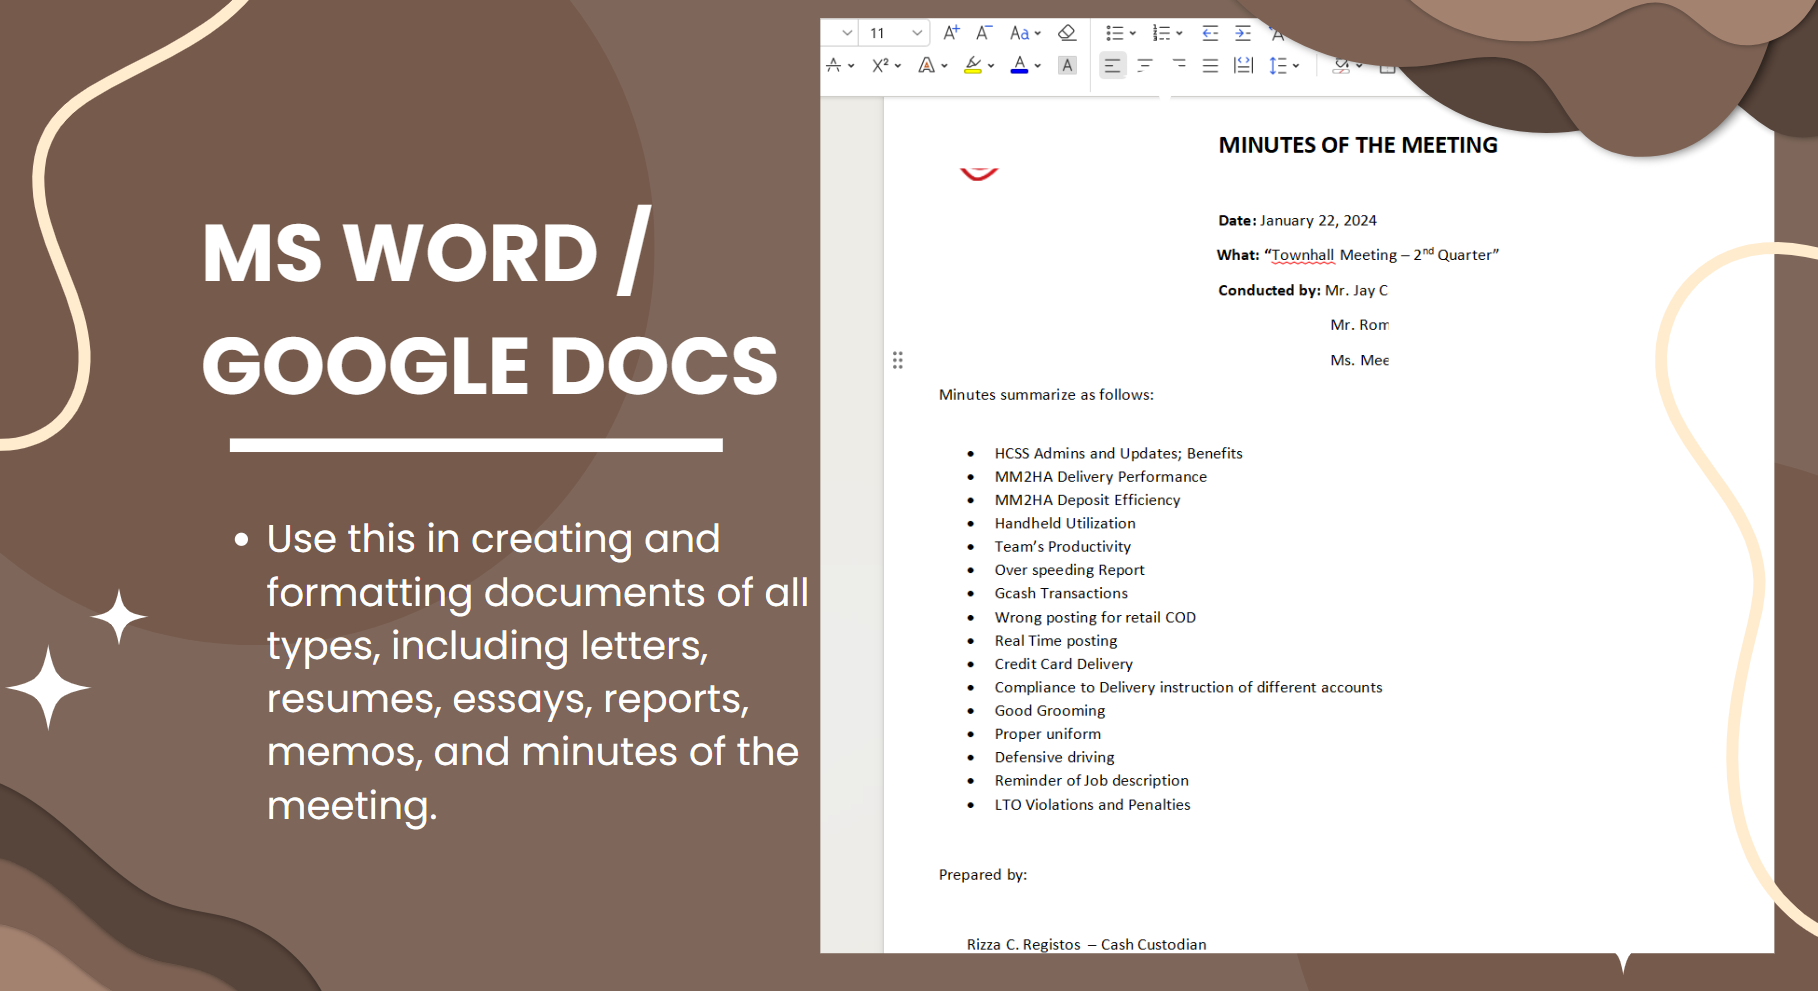Click bullet Credit Card Delivery

click(1063, 664)
